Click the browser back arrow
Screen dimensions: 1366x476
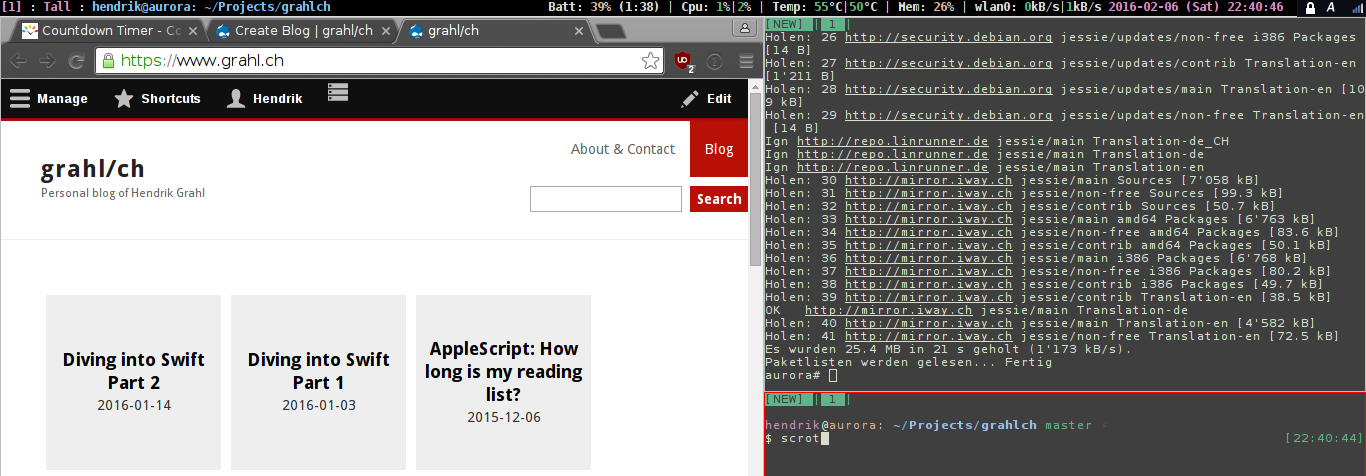(x=18, y=61)
